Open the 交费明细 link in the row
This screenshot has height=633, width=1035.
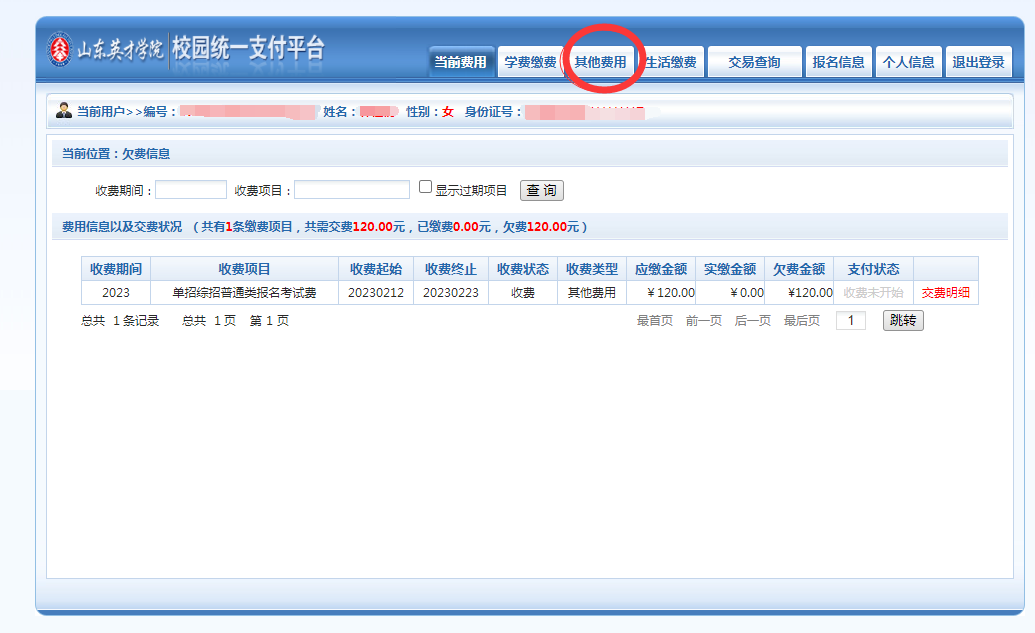click(x=945, y=293)
